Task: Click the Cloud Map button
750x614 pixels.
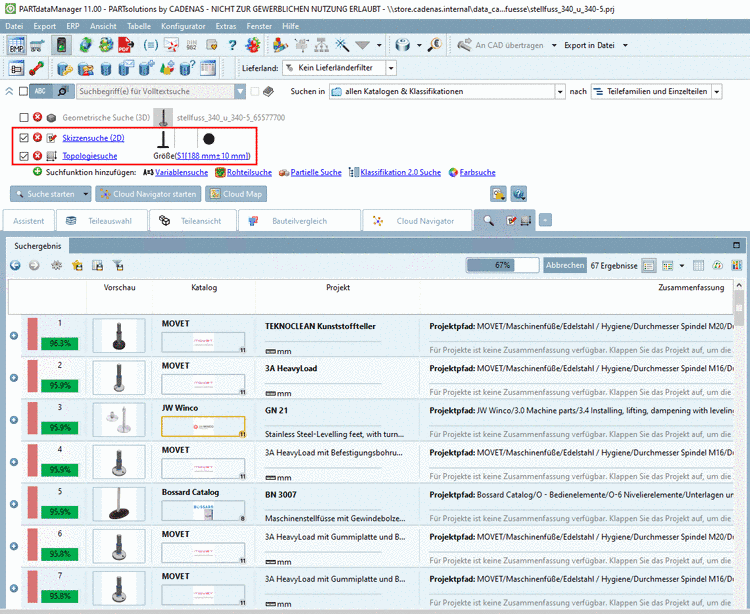Action: [236, 194]
